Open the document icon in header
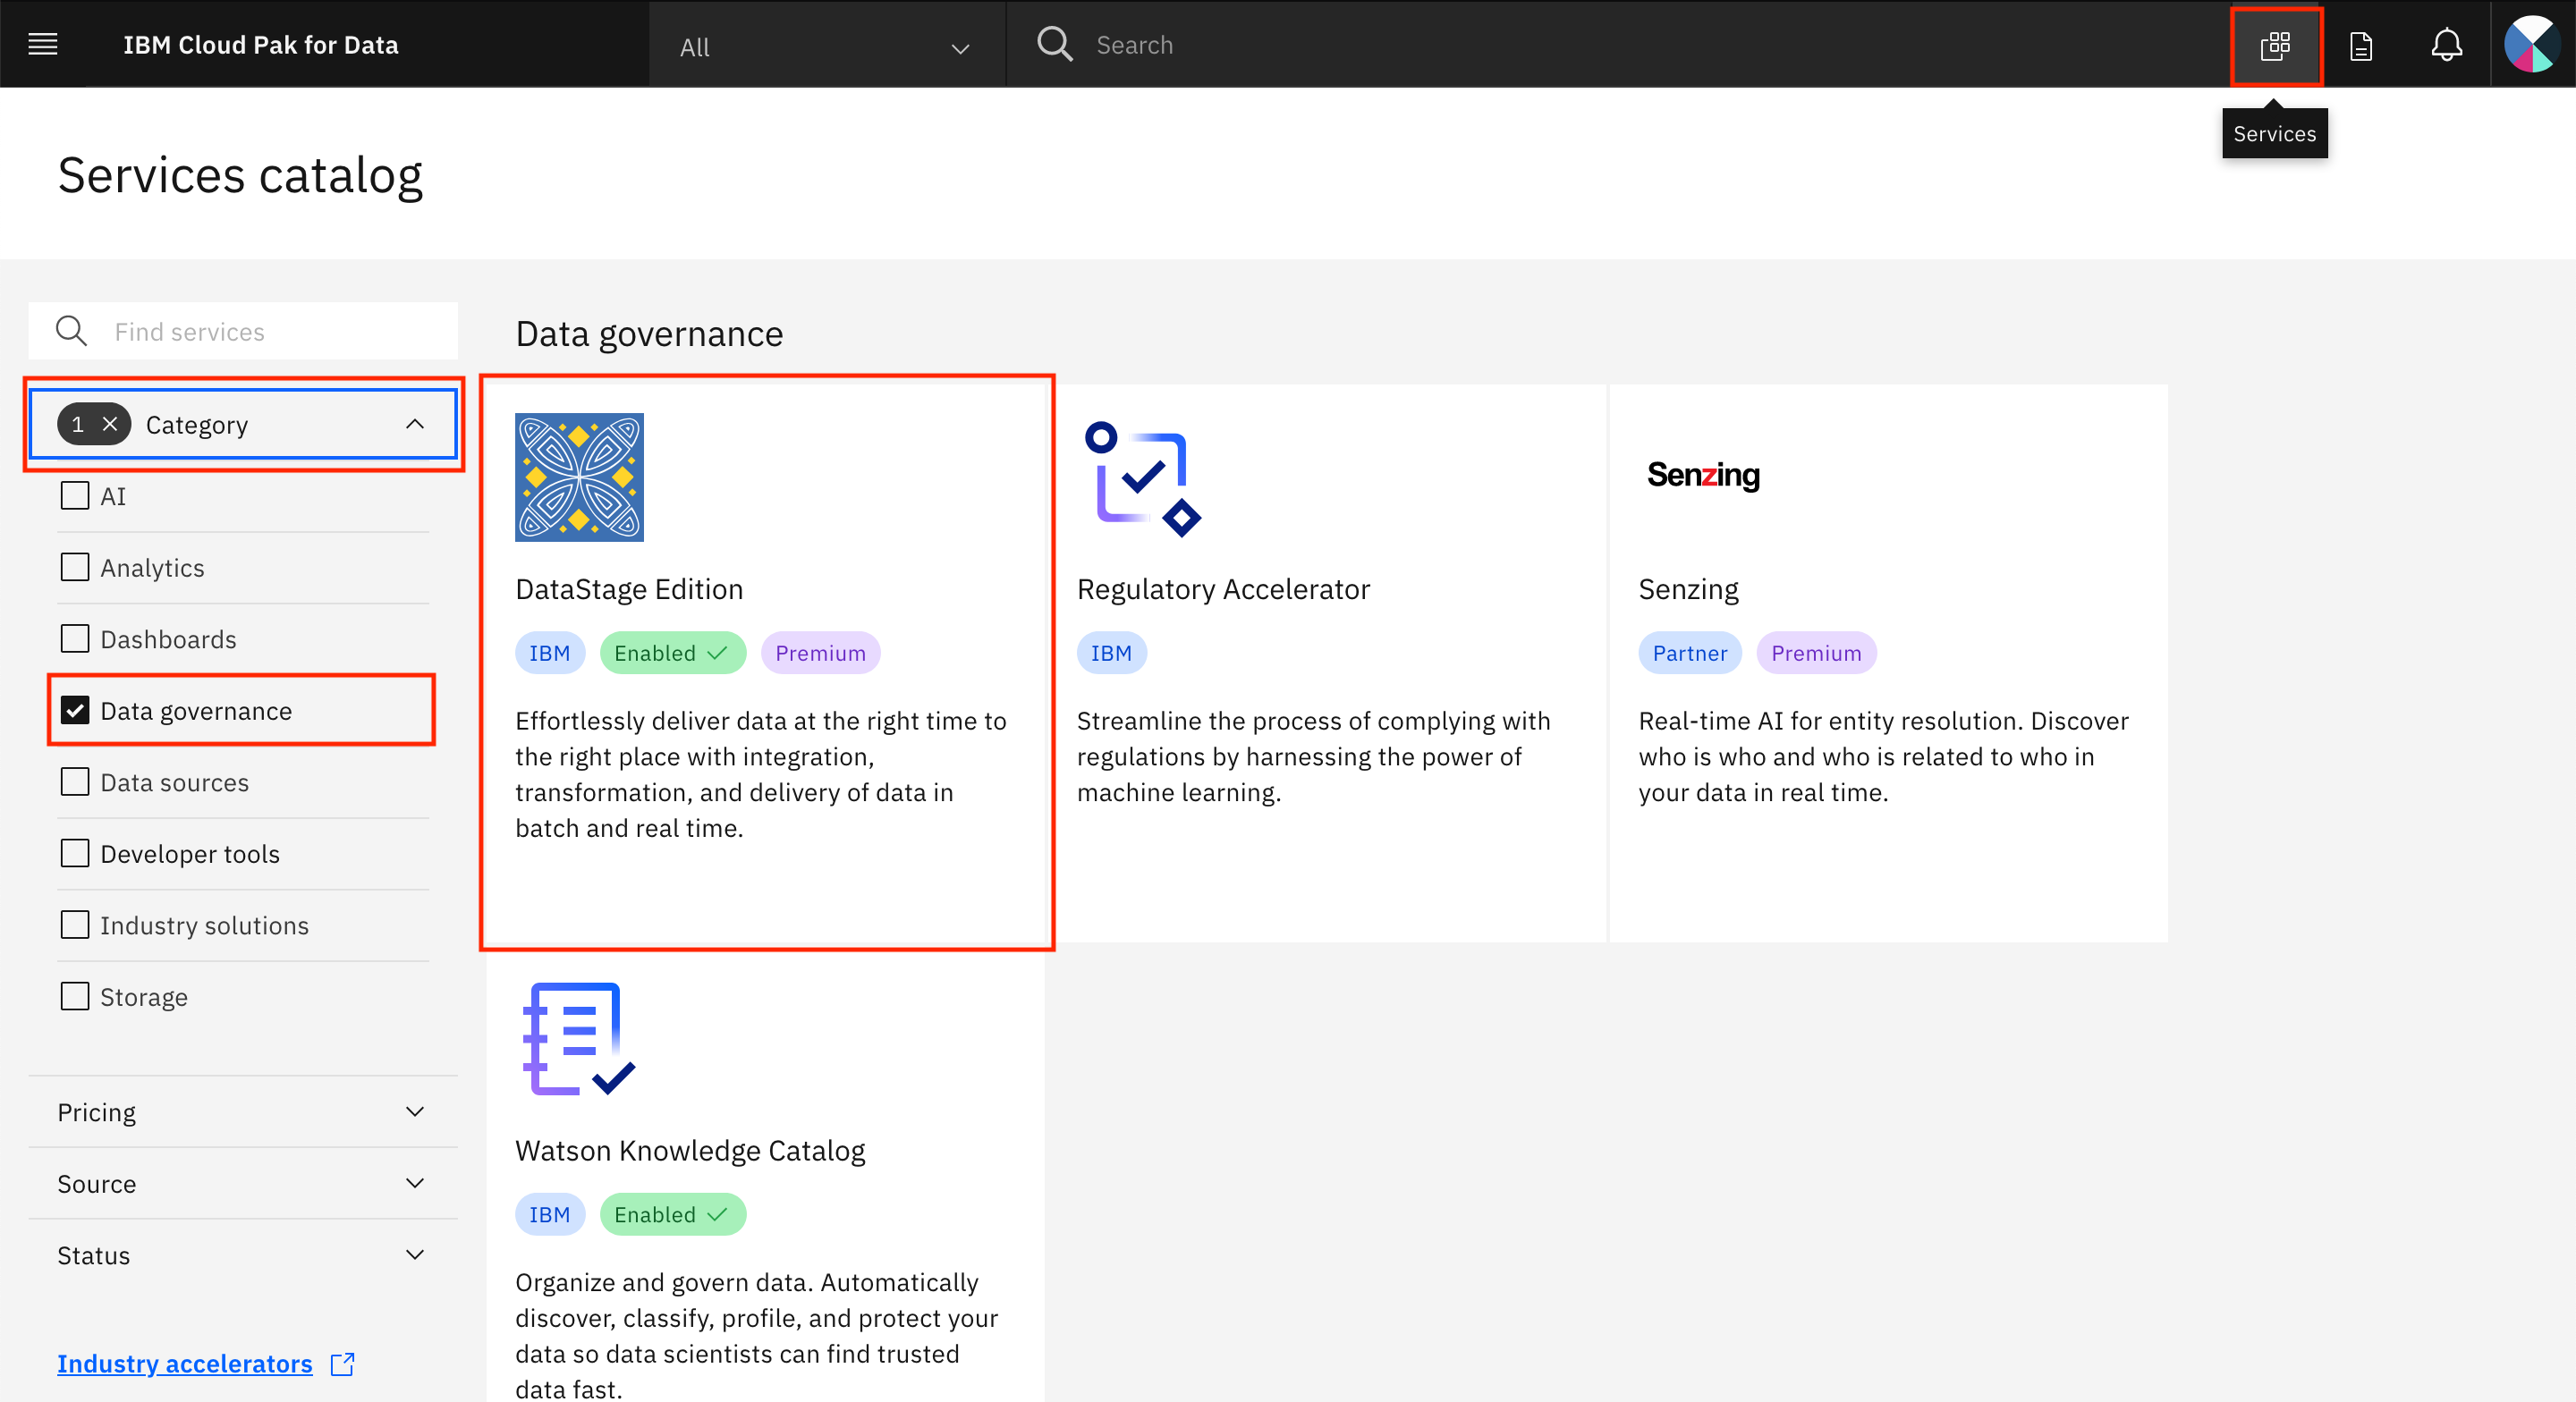Screen dimensions: 2576x1402 coord(2361,46)
